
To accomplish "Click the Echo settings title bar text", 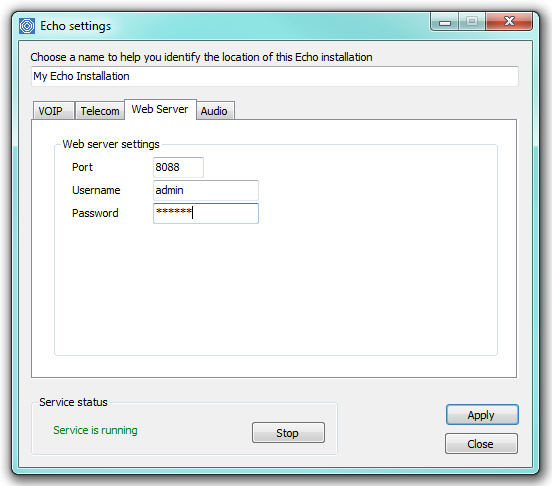I will [75, 26].
